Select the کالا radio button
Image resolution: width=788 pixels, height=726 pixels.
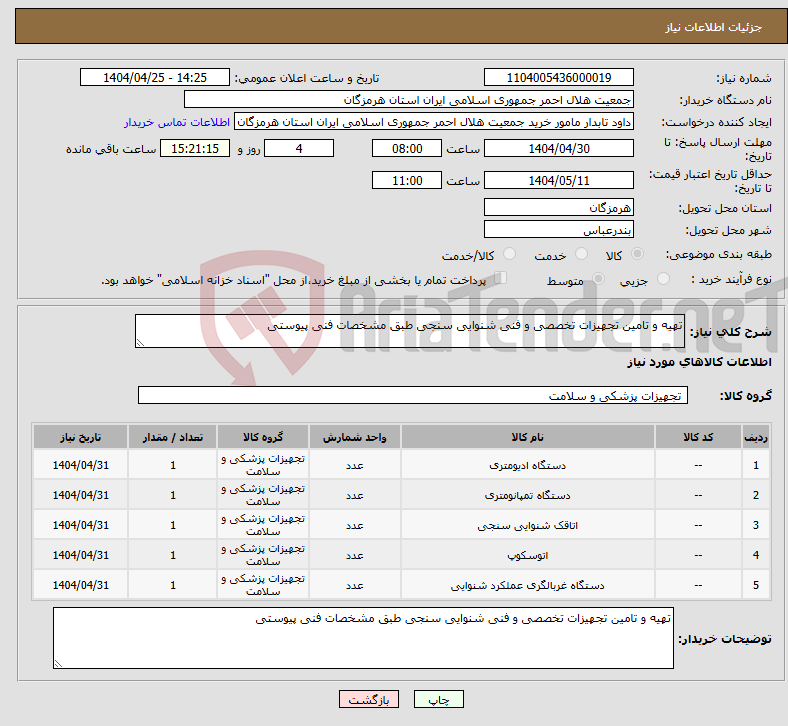coord(637,254)
